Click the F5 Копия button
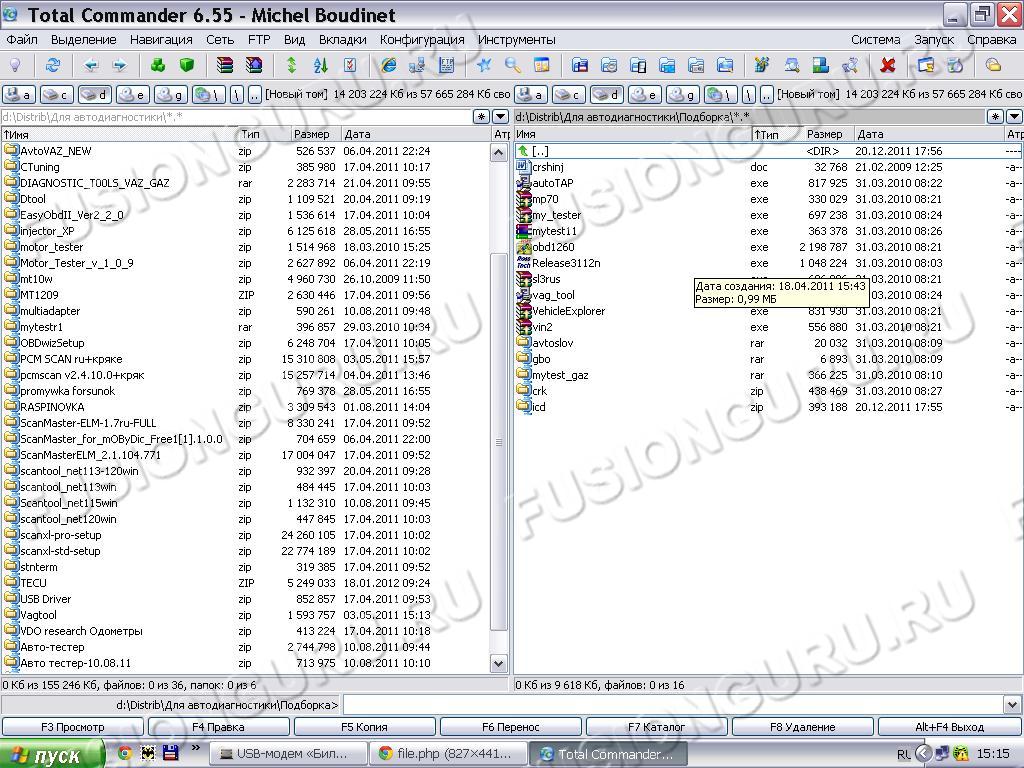 pos(364,727)
